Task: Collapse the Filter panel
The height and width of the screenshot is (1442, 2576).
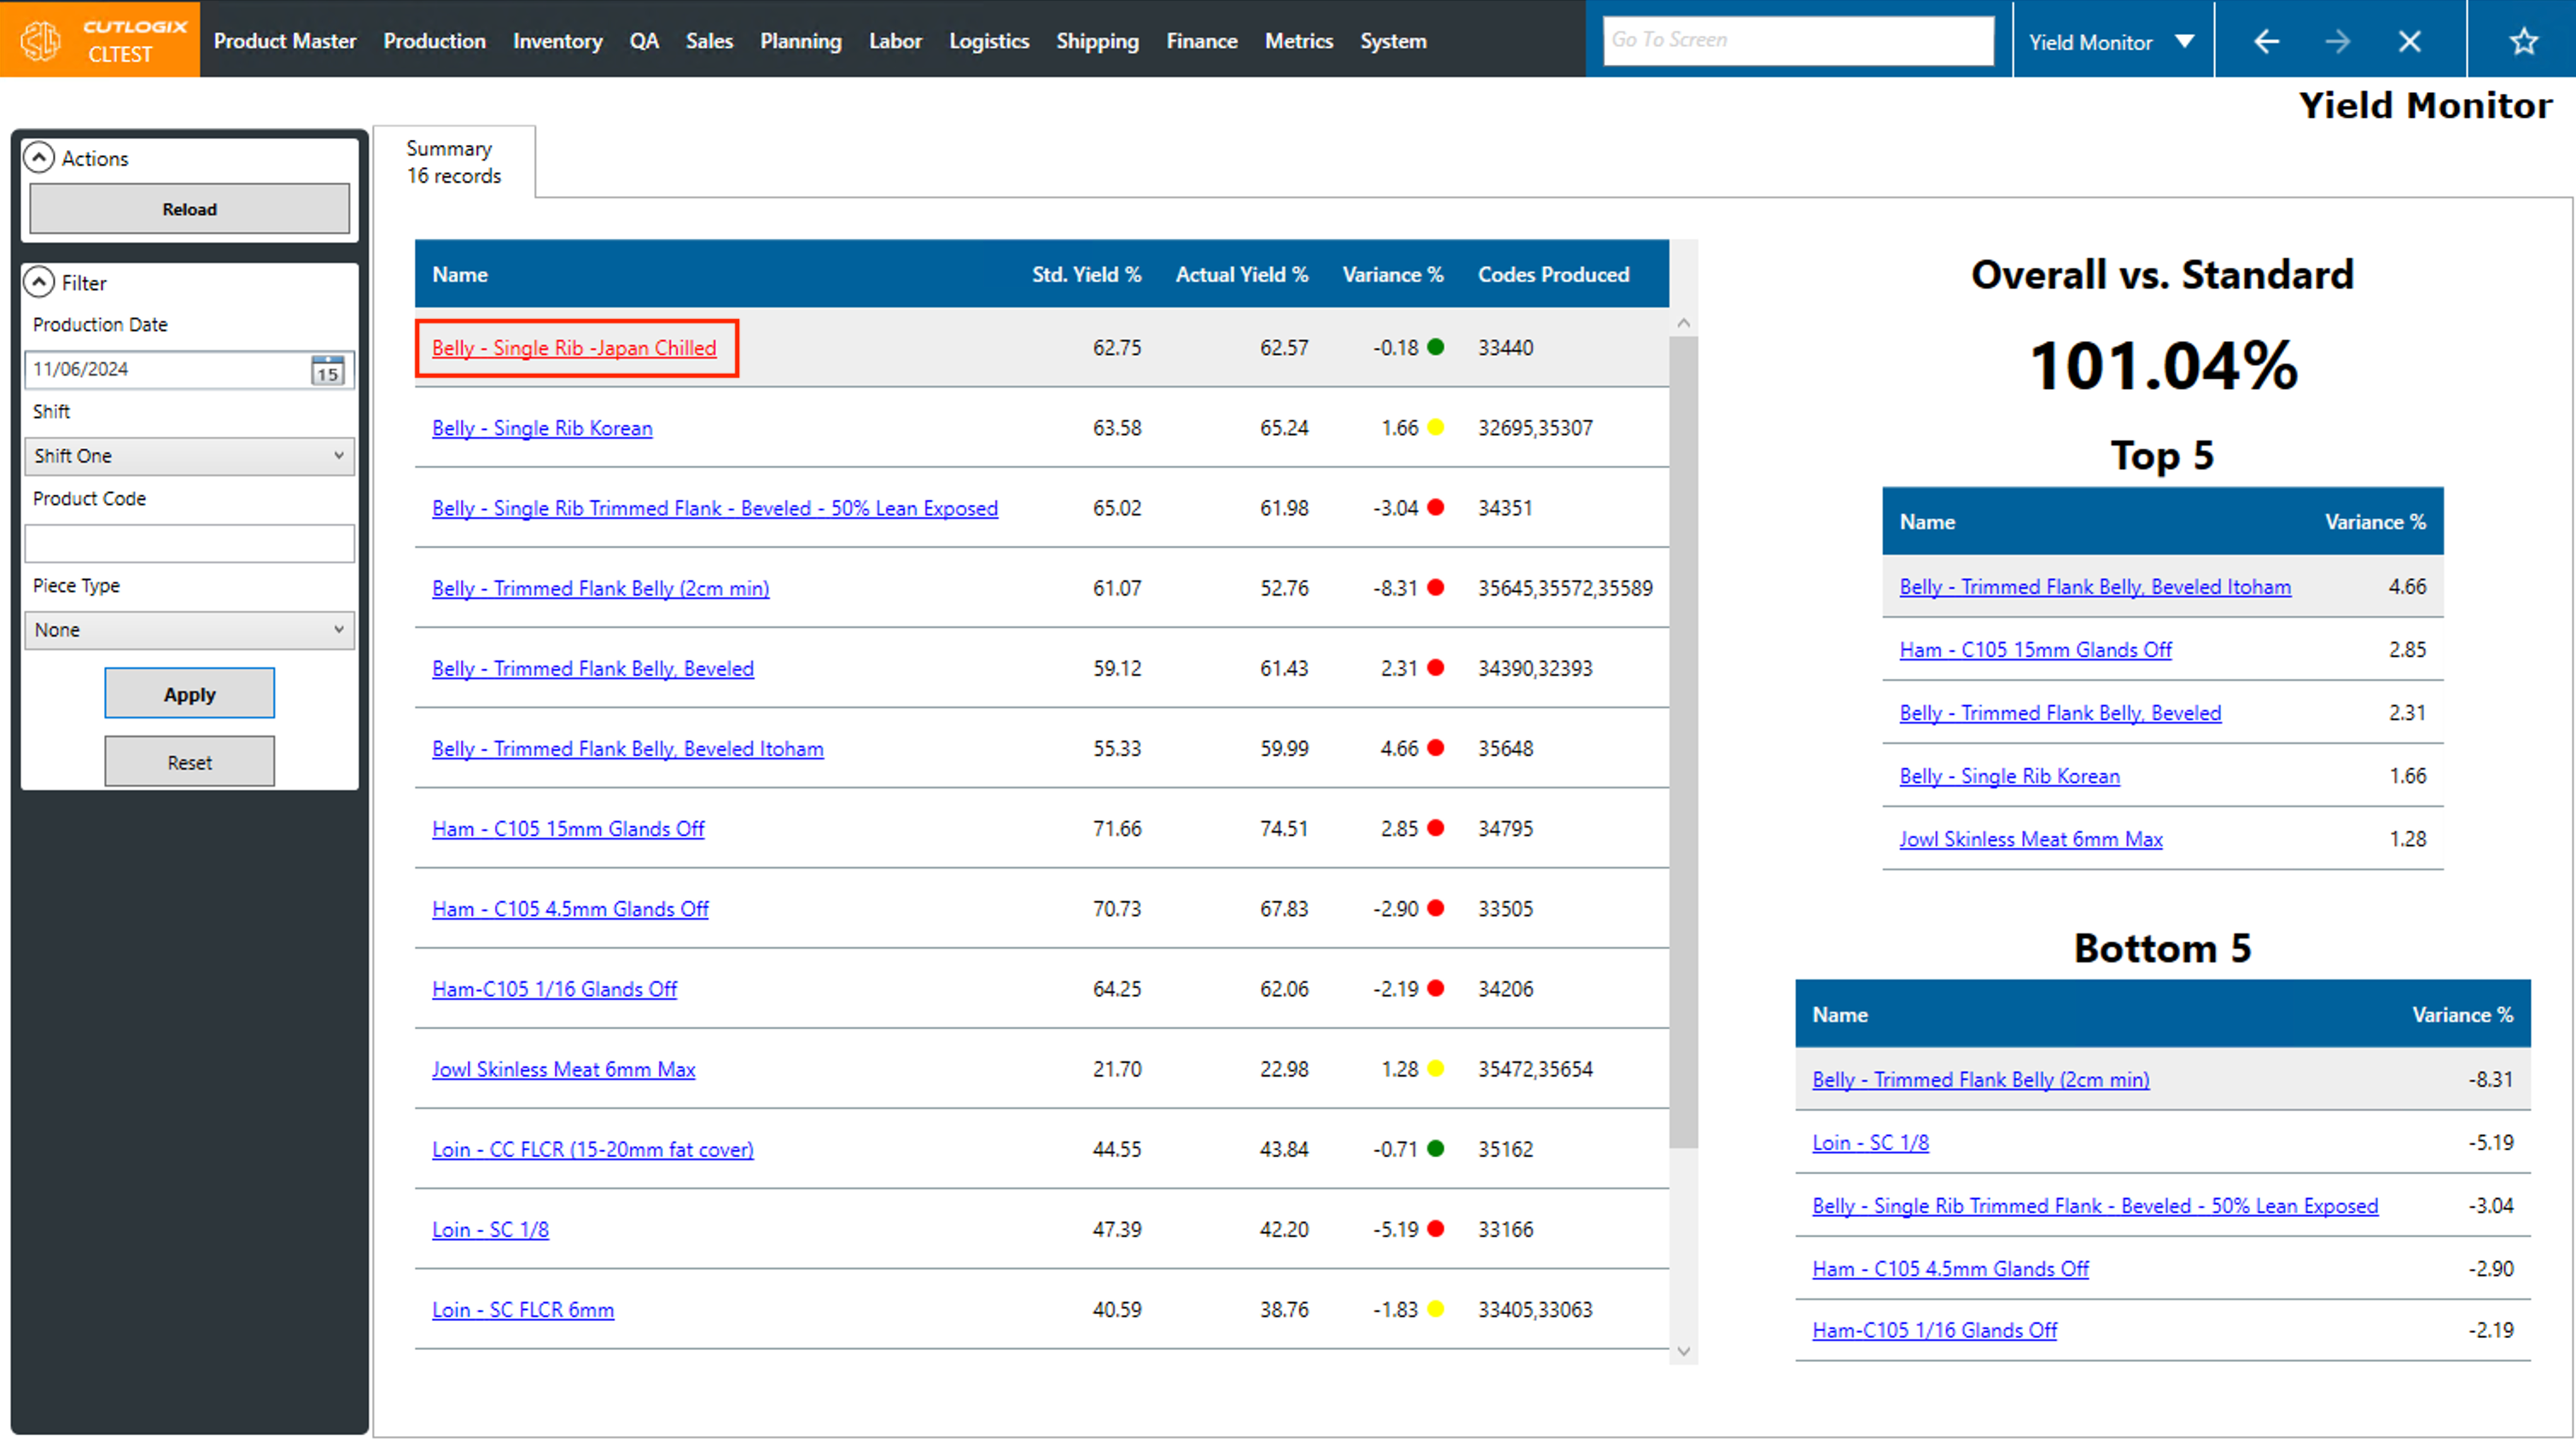Action: click(x=39, y=283)
